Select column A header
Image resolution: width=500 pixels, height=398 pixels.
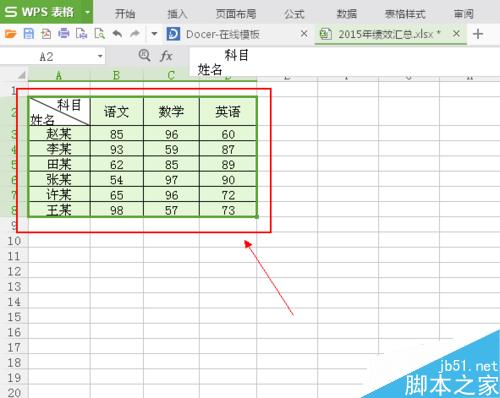[59, 75]
